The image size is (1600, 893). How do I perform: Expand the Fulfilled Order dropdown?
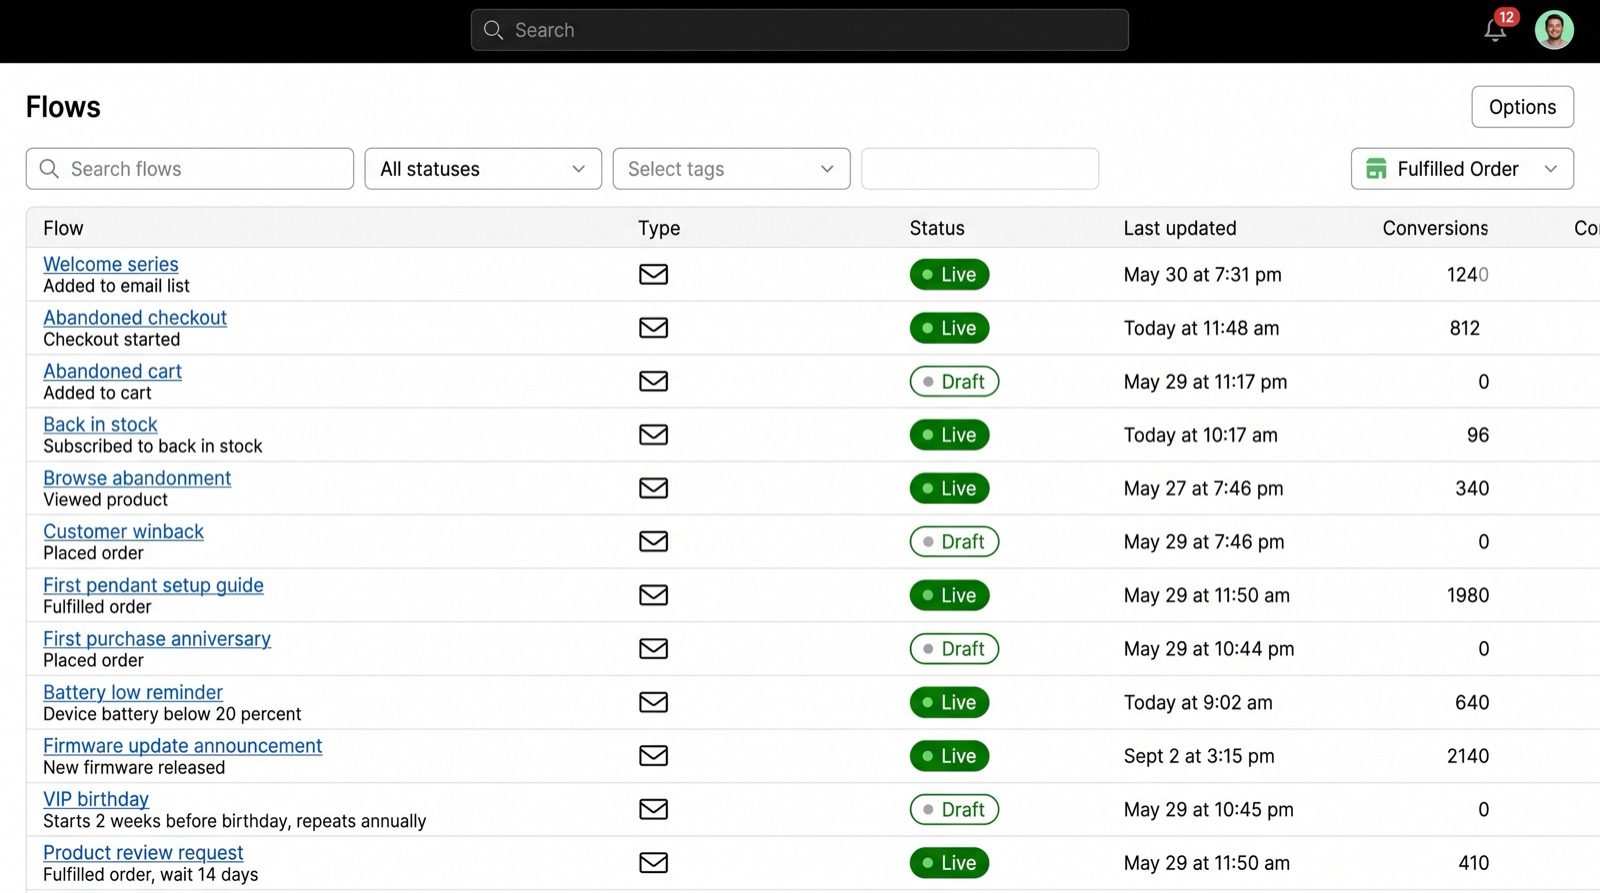(x=1462, y=169)
